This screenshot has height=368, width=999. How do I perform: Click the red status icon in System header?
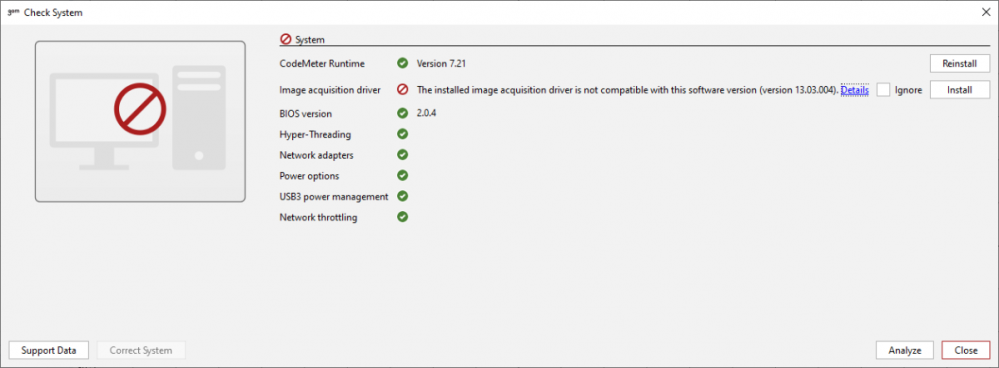[285, 39]
